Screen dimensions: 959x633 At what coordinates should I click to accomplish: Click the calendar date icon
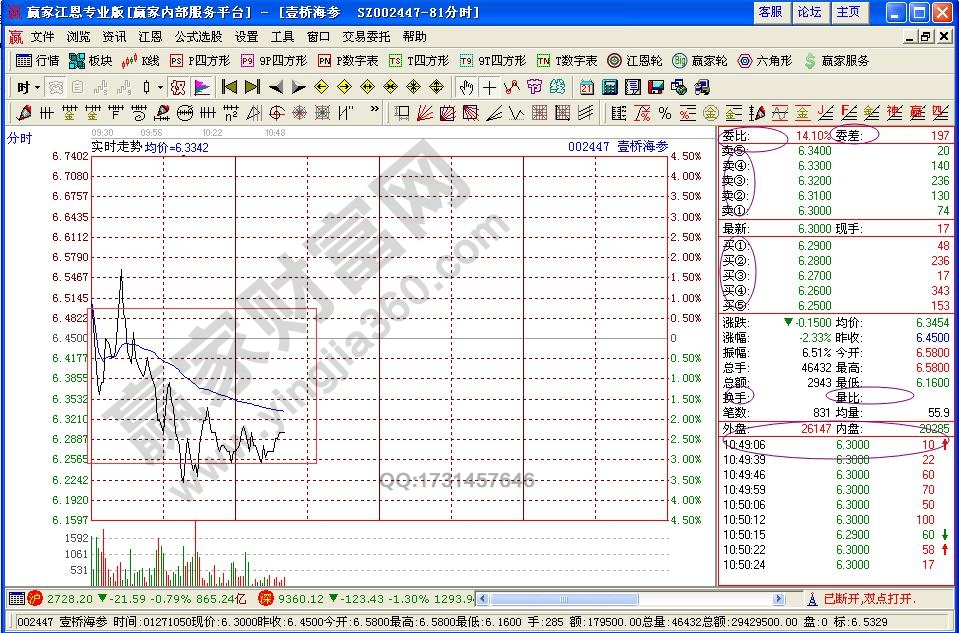[x=586, y=87]
